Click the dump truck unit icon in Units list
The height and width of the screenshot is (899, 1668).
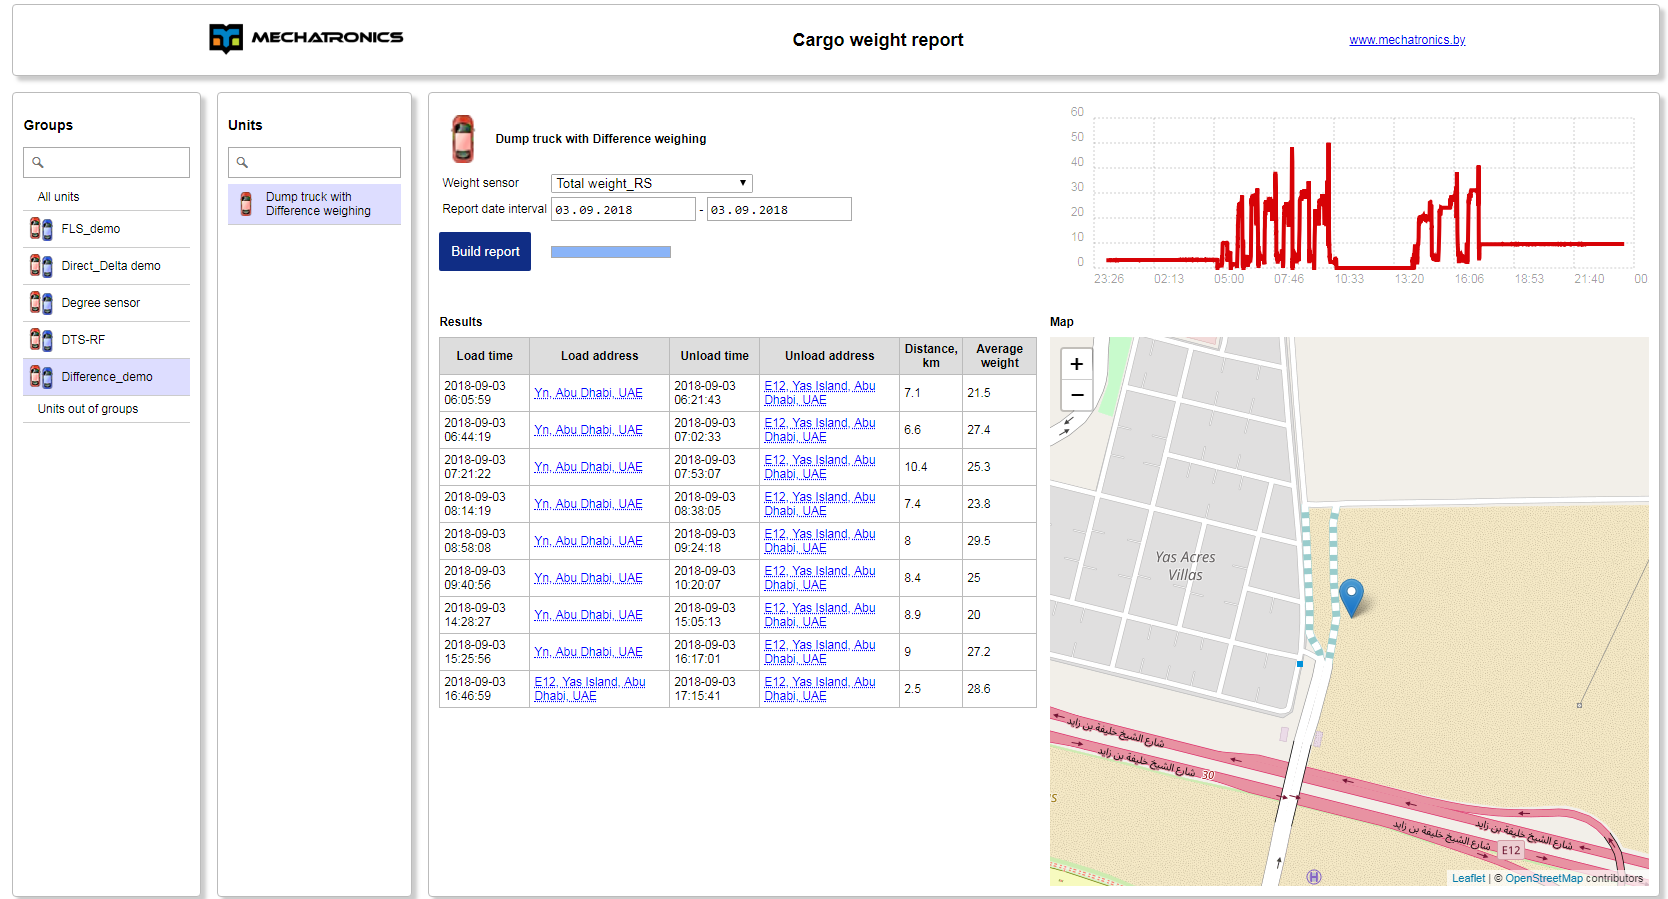point(246,205)
